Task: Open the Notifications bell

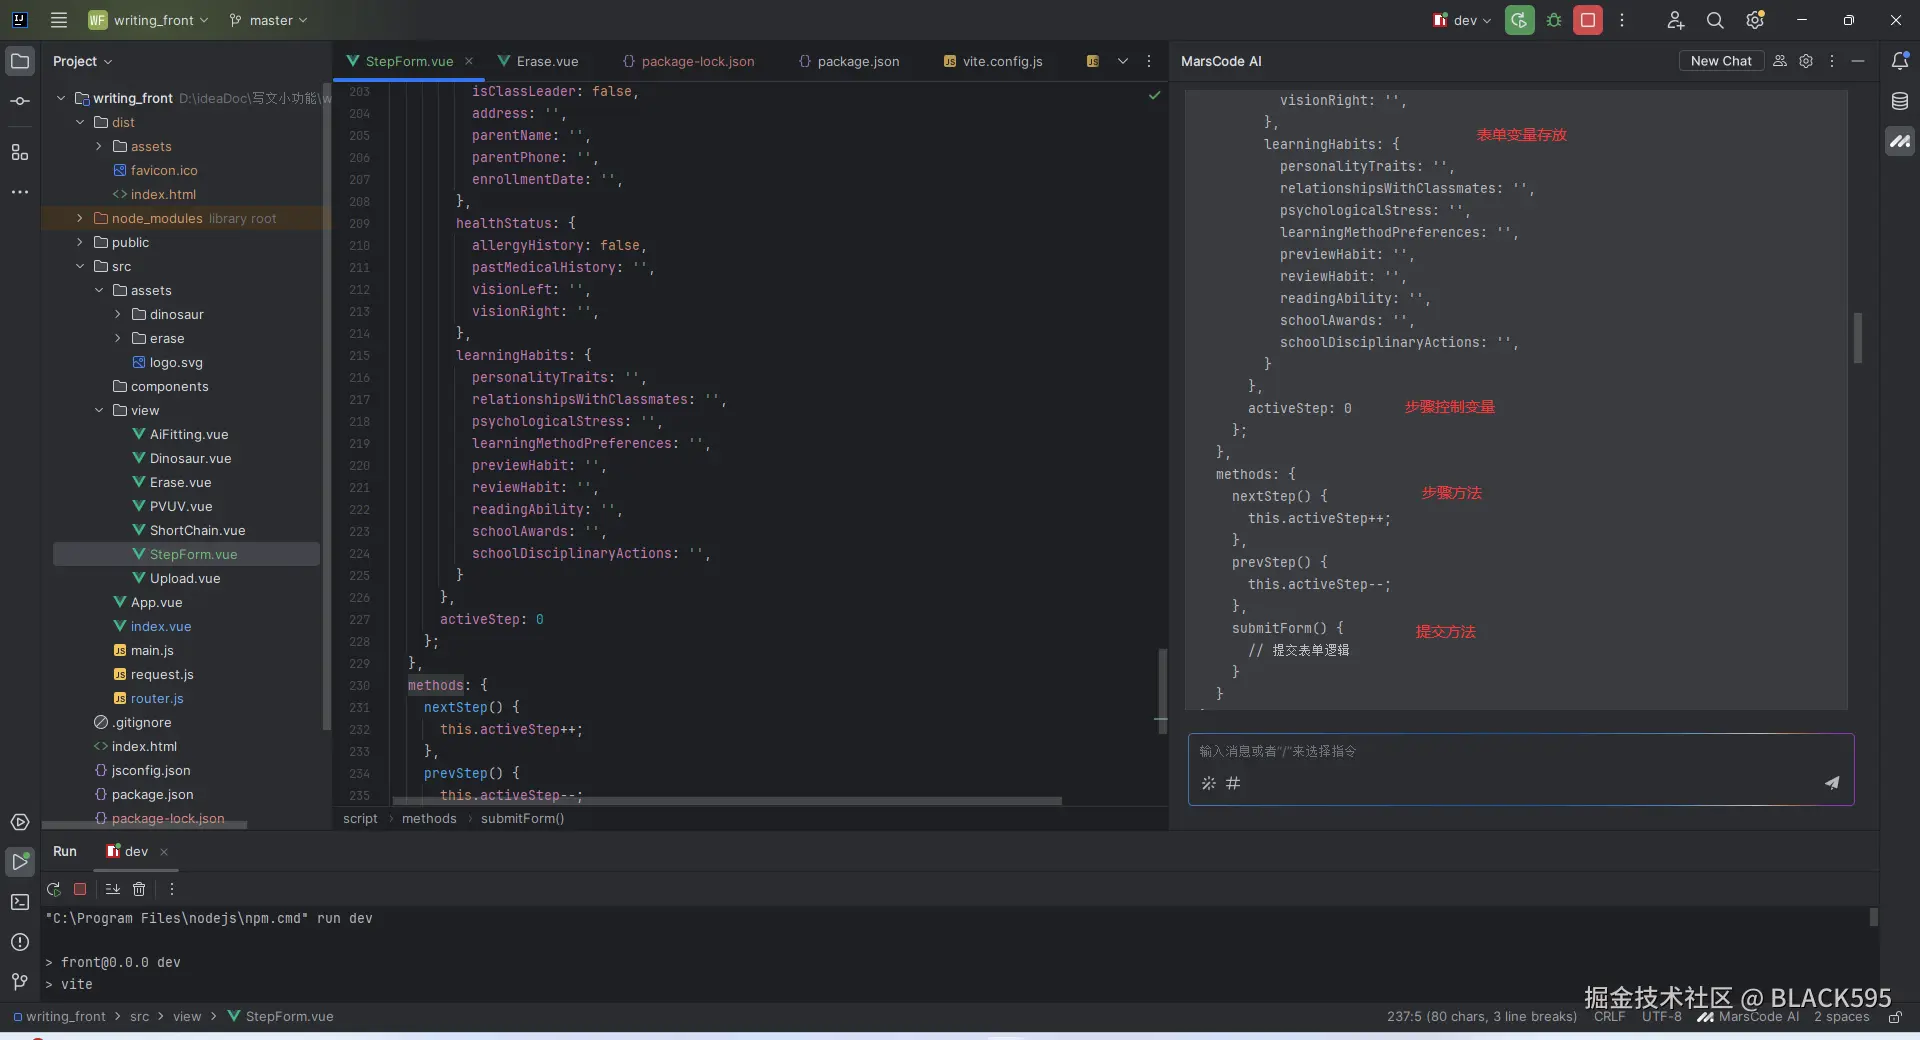Action: click(1900, 61)
